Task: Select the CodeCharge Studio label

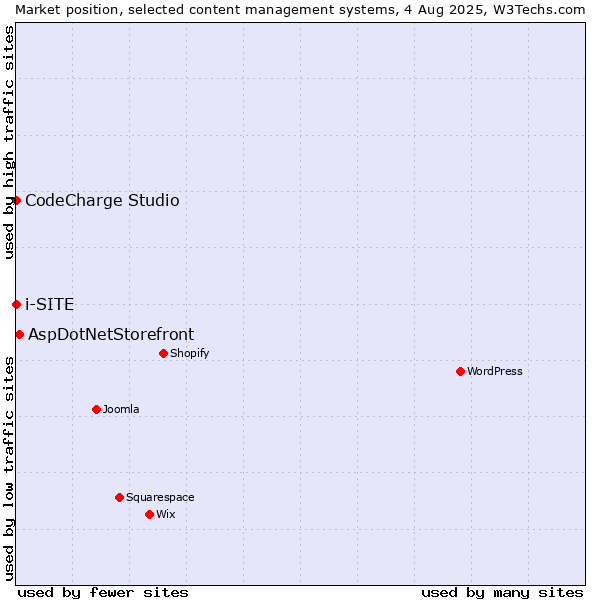Action: [102, 201]
